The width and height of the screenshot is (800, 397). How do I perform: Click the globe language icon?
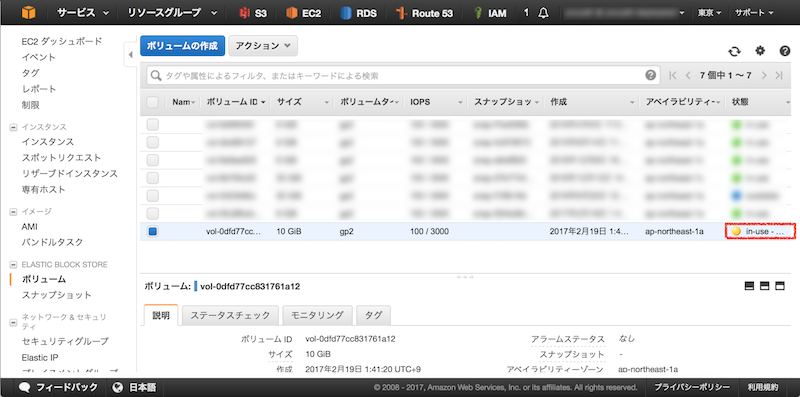pos(118,387)
